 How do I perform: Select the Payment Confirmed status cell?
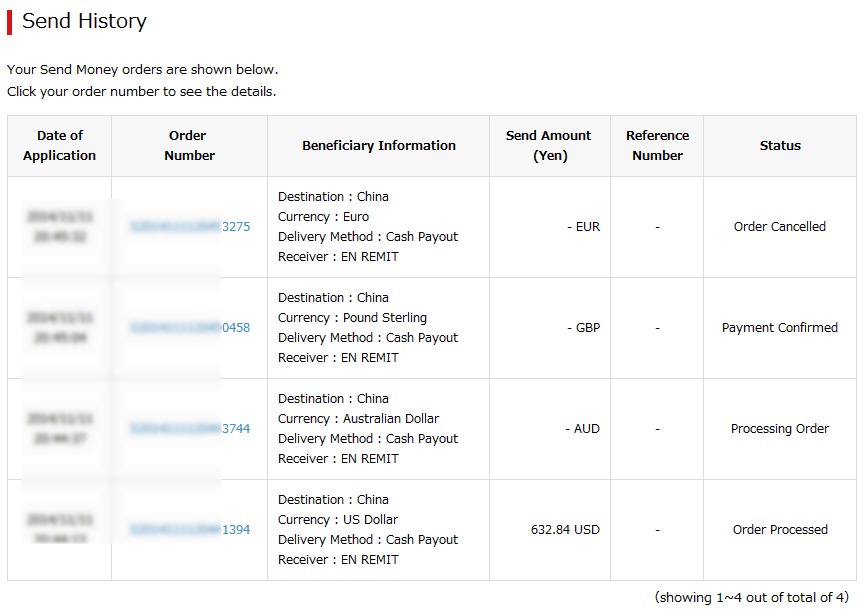[780, 327]
